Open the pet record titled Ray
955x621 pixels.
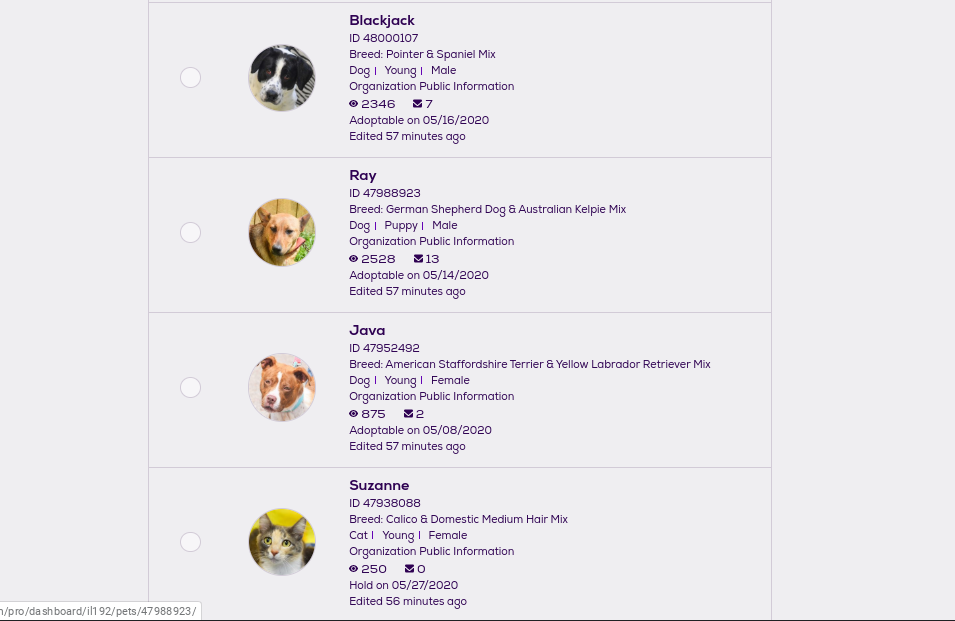[362, 175]
